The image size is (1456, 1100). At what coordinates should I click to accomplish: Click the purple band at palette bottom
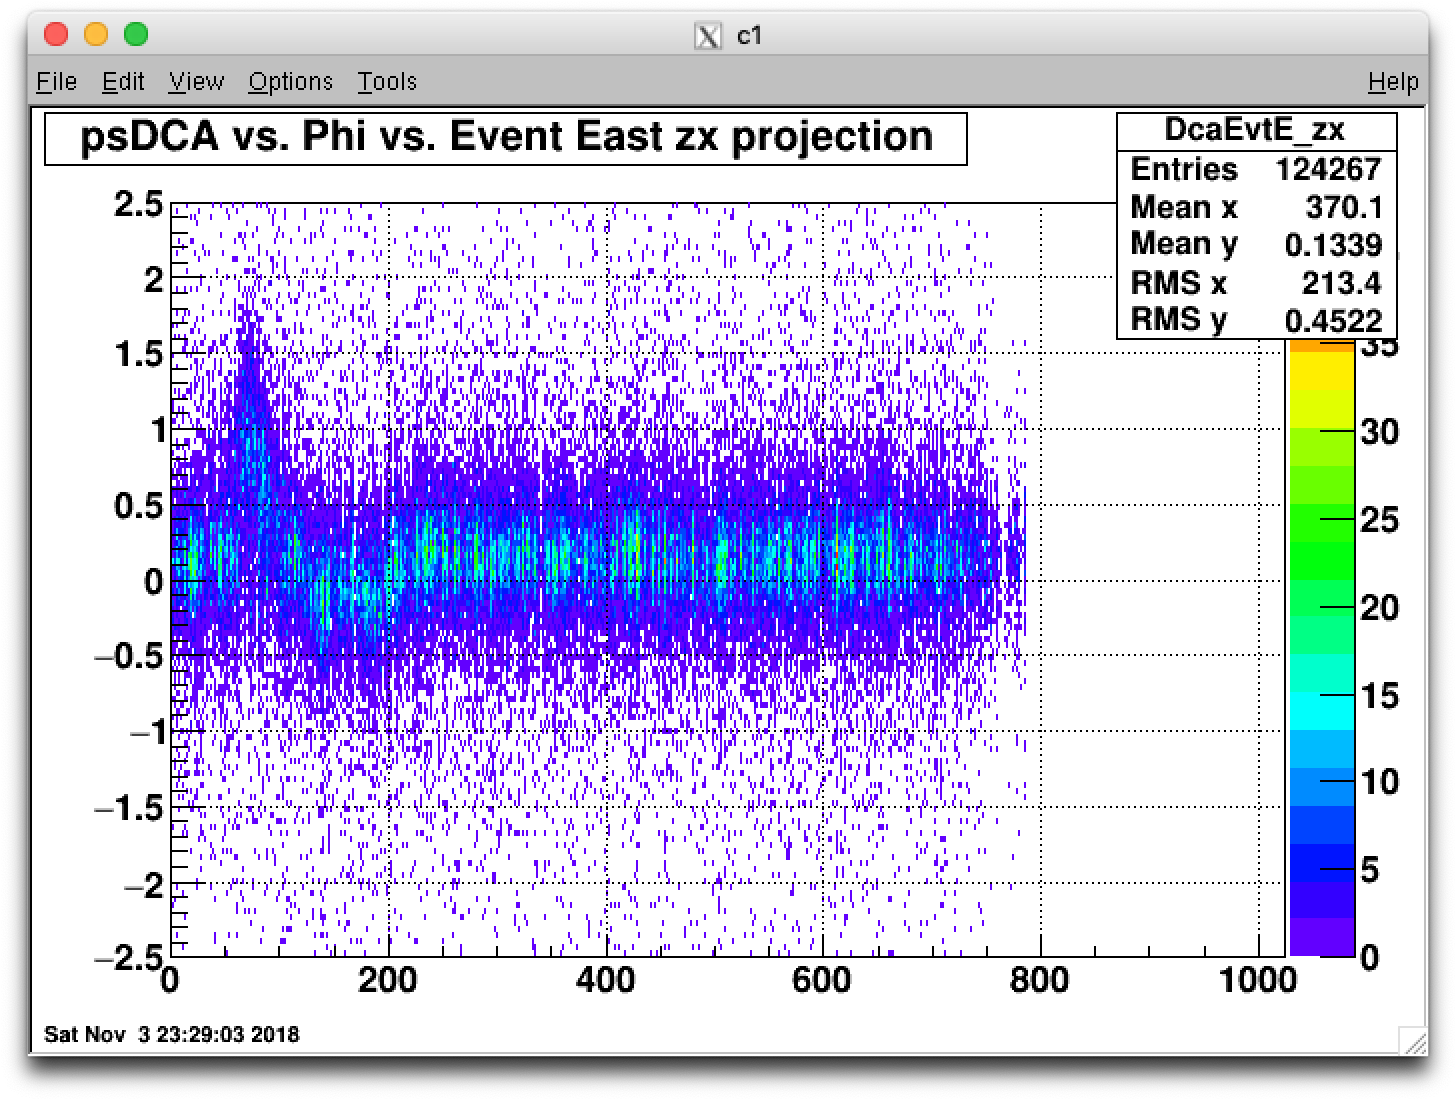1321,937
